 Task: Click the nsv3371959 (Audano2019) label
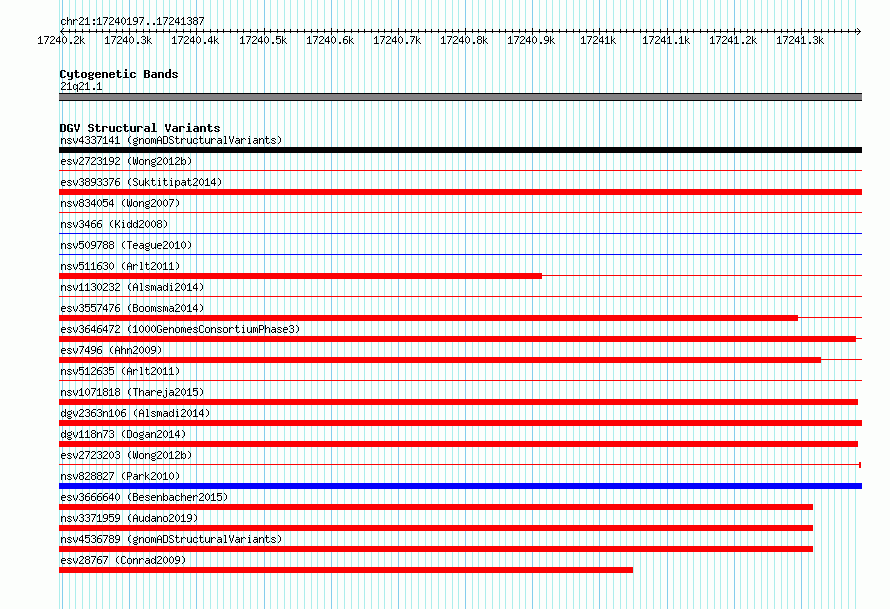coord(129,518)
